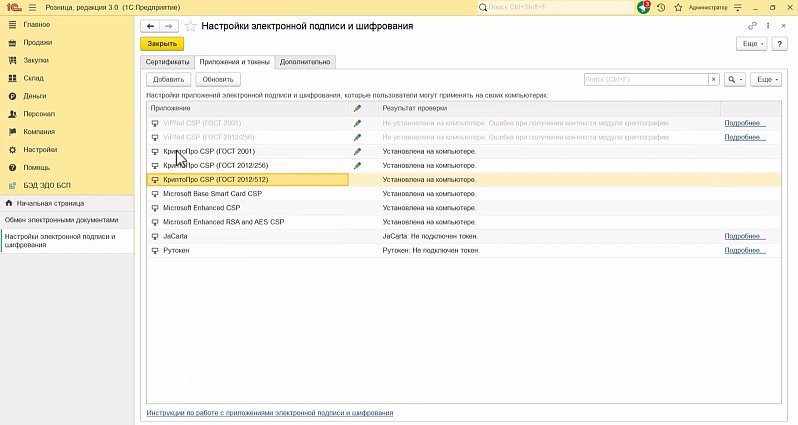Click the Помощь question icon

(x=13, y=168)
